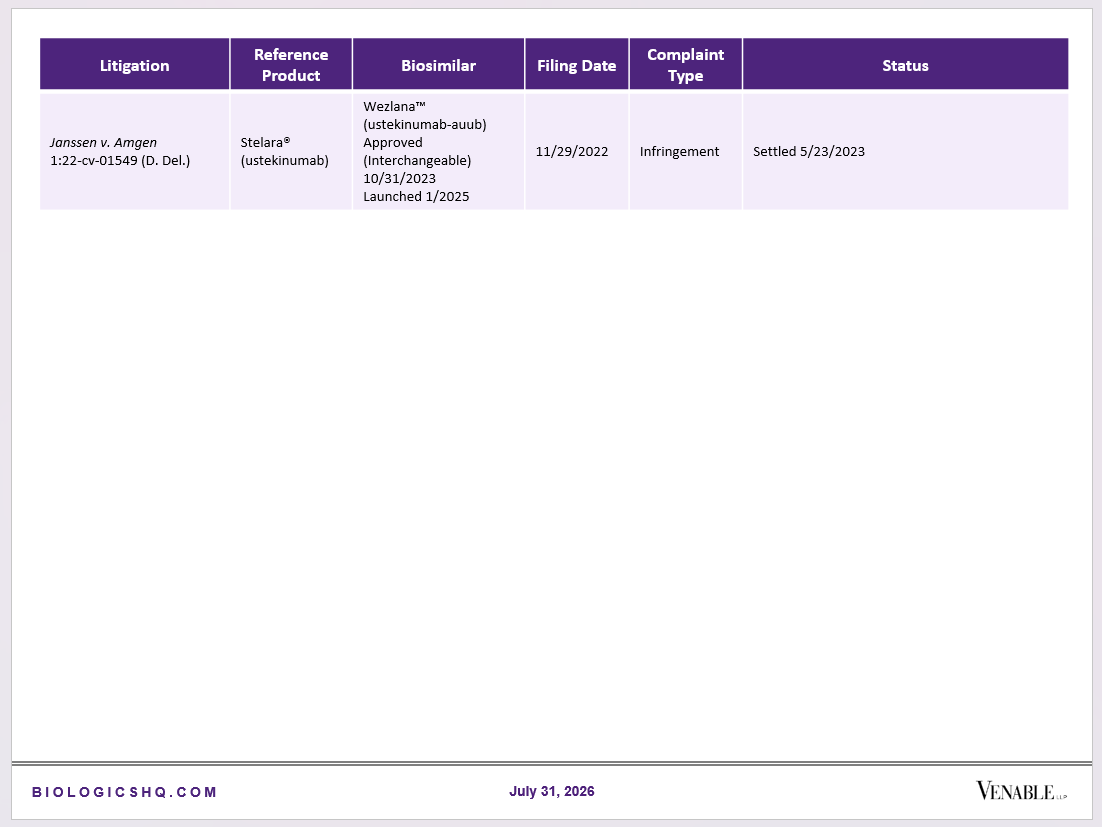
Task: Select the Stelara® reference product text
Action: click(265, 143)
